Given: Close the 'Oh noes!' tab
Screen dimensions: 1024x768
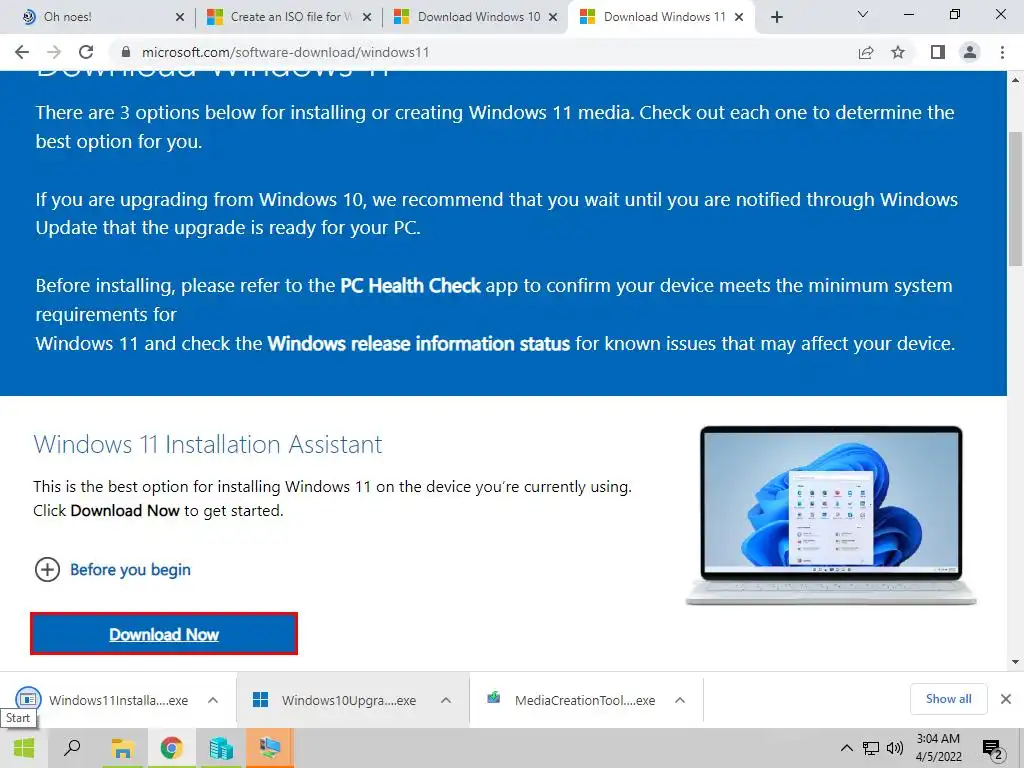Looking at the screenshot, I should 180,17.
